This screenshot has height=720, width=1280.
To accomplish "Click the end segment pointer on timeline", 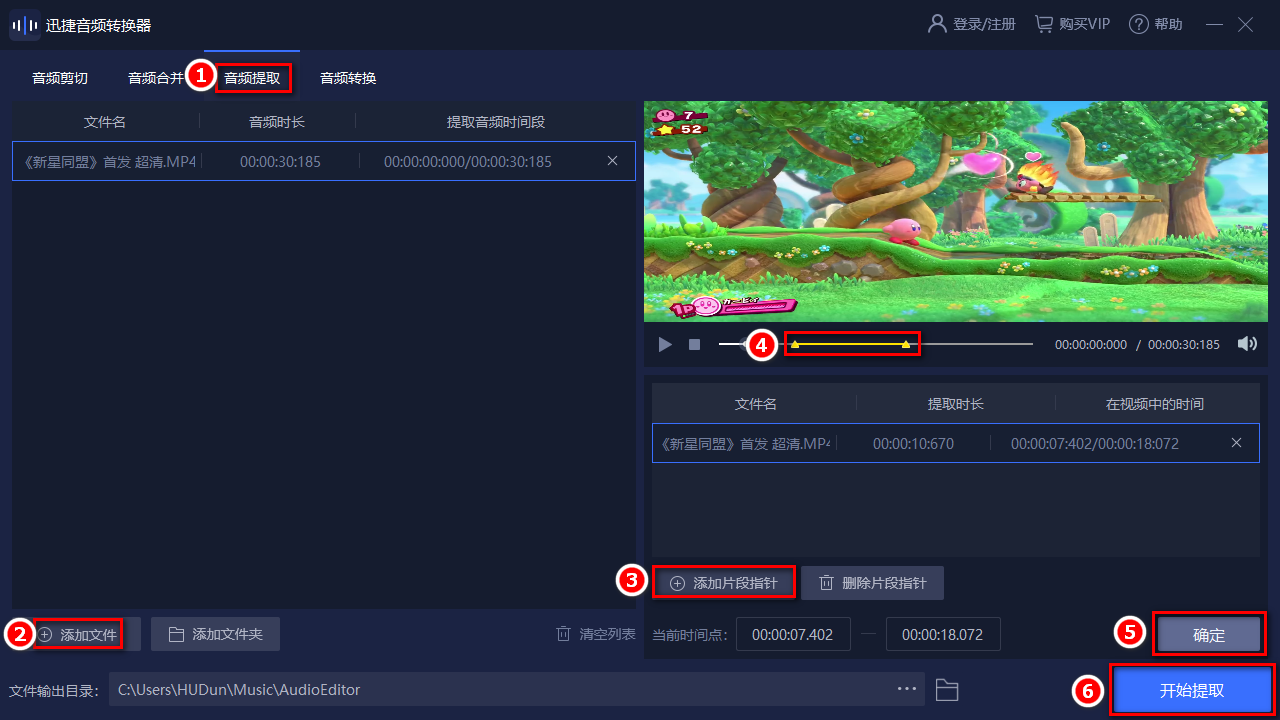I will pos(906,344).
